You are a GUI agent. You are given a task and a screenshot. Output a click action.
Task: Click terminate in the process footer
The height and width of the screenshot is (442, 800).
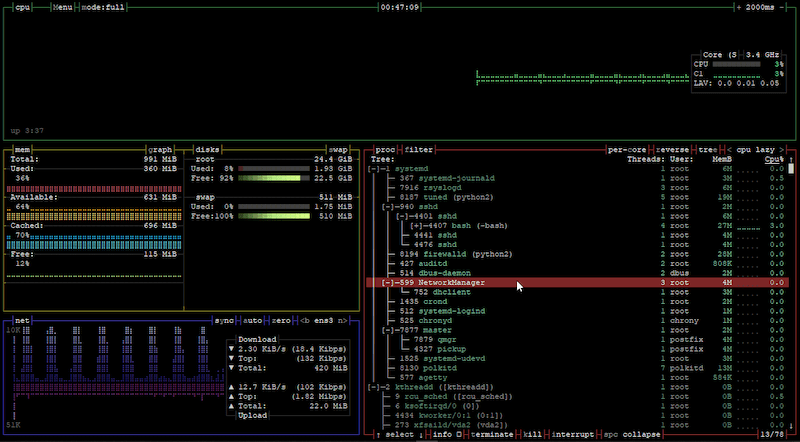[492, 434]
